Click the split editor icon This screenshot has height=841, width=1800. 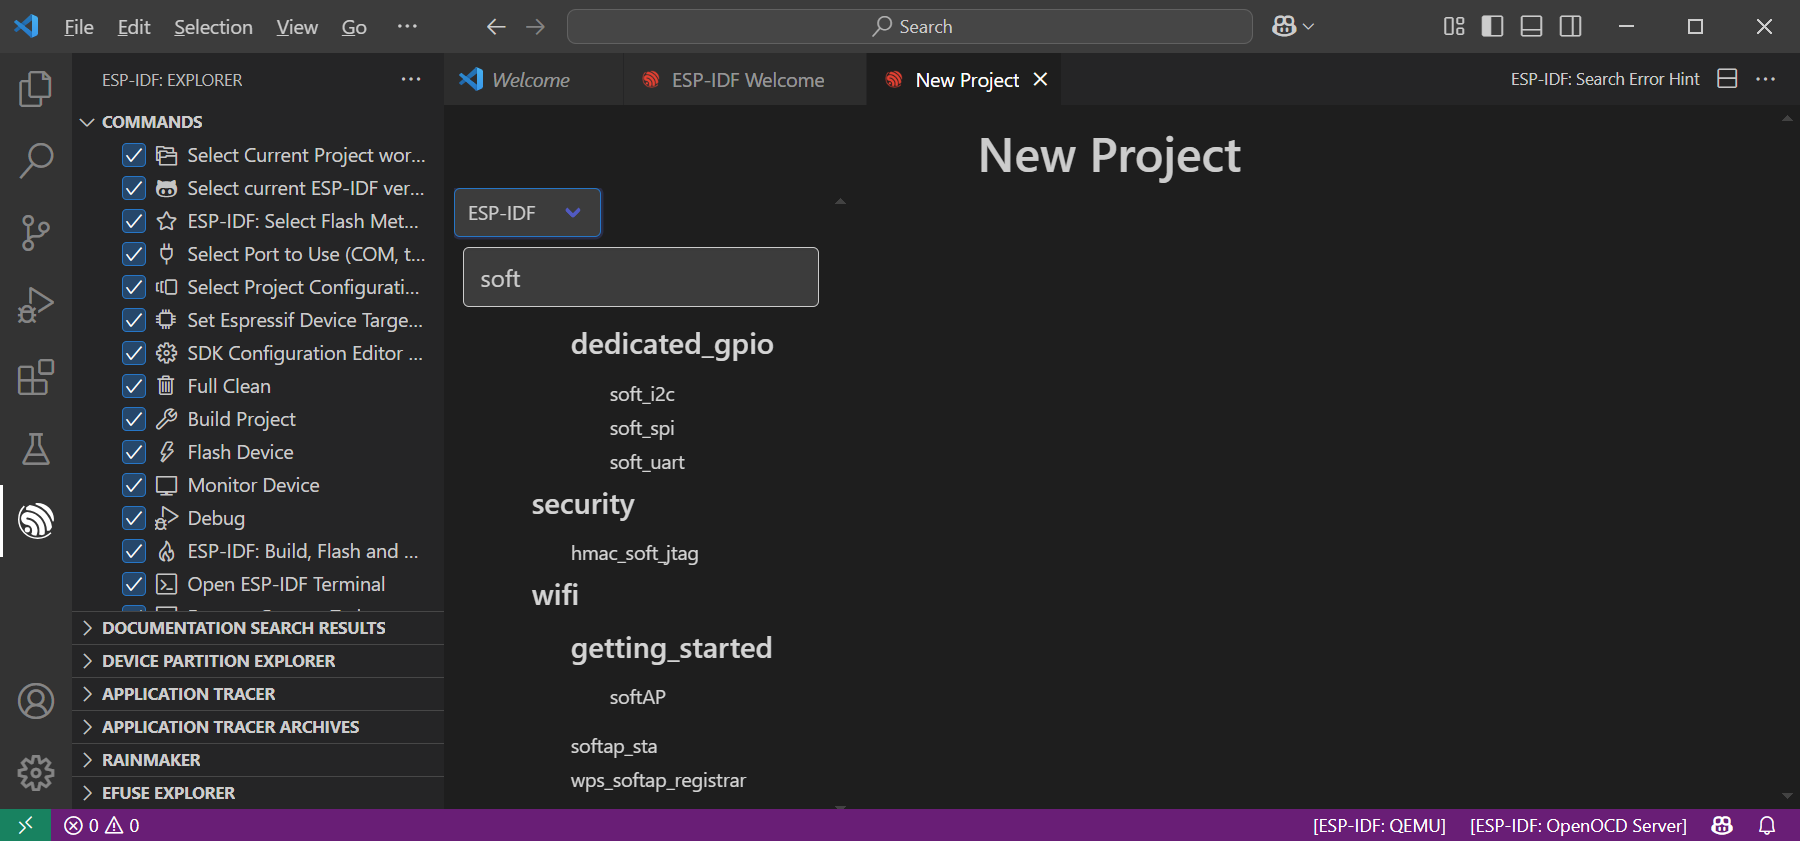coord(1727,79)
